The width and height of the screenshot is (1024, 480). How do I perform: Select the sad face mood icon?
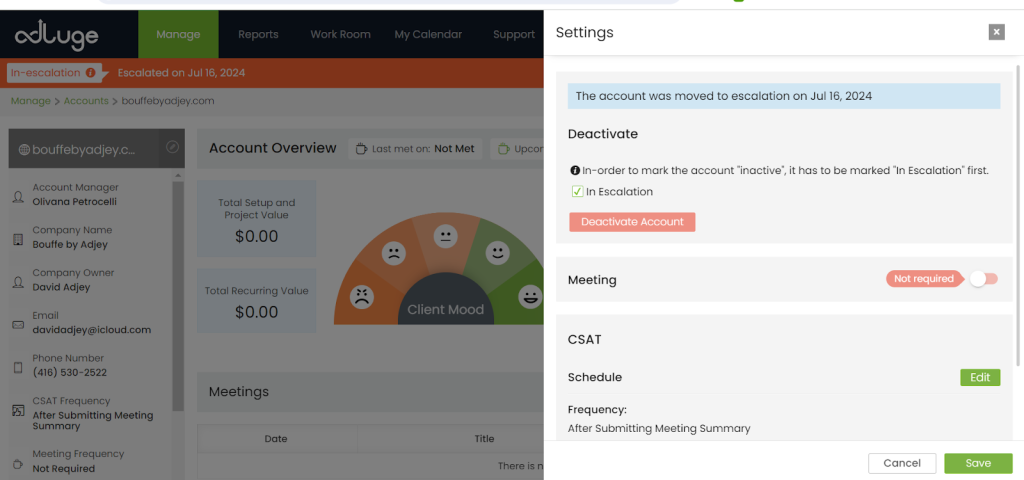[394, 254]
